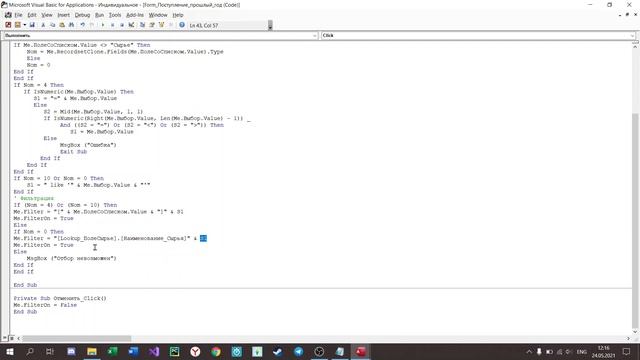
Task: Open the Debug menu
Action: click(x=82, y=15)
